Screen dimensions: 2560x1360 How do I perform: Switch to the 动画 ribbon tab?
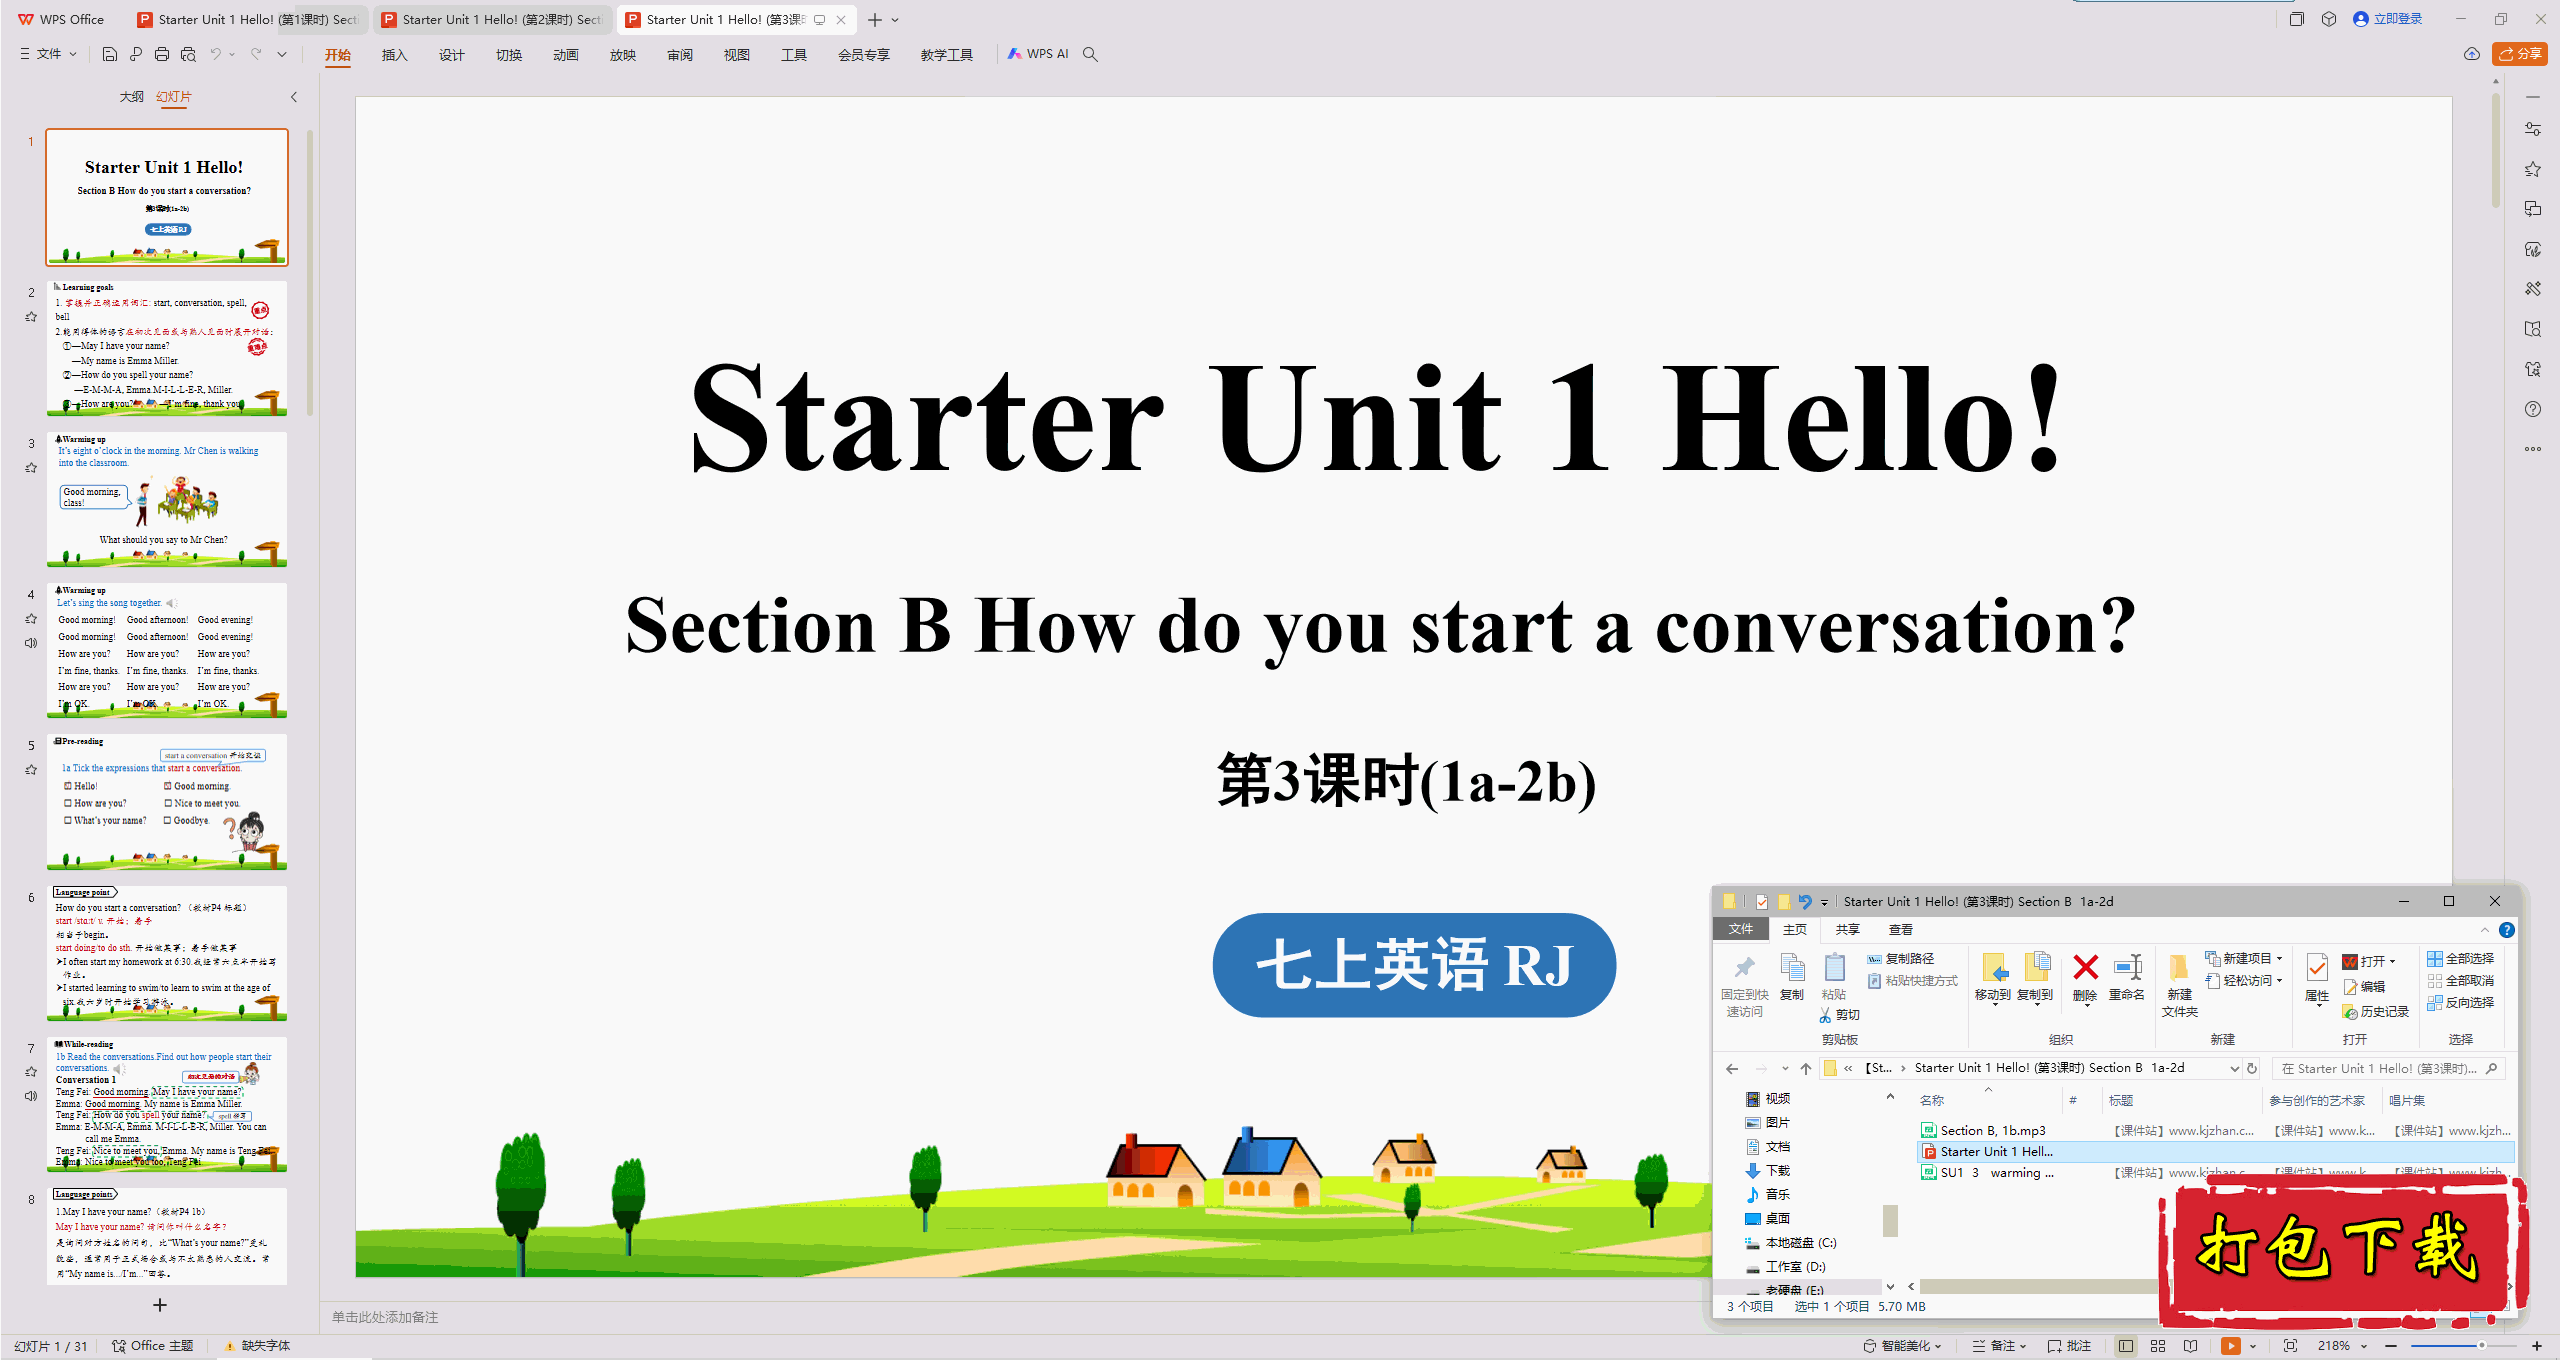[x=566, y=55]
